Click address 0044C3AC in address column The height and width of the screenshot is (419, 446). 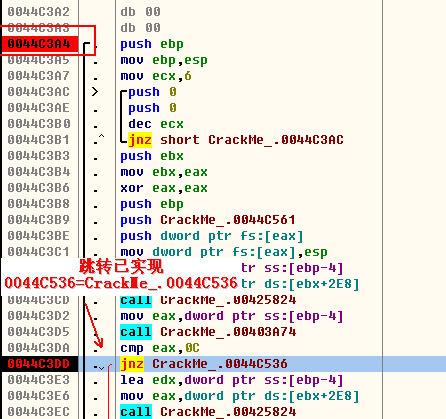[39, 92]
